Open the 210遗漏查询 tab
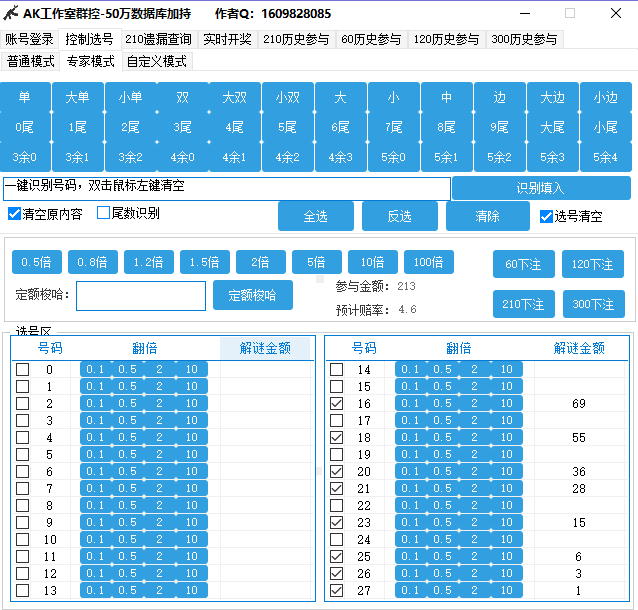638x610 pixels. pos(158,39)
